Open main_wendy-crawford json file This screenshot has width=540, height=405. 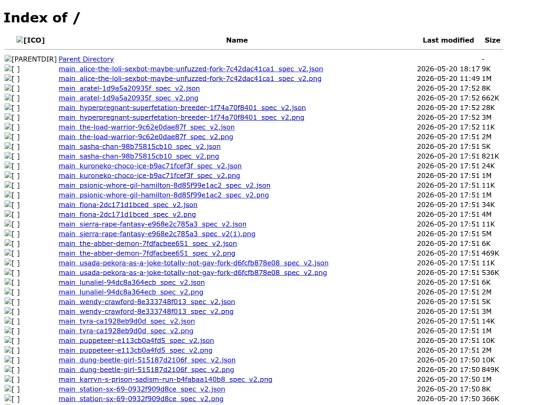click(147, 302)
